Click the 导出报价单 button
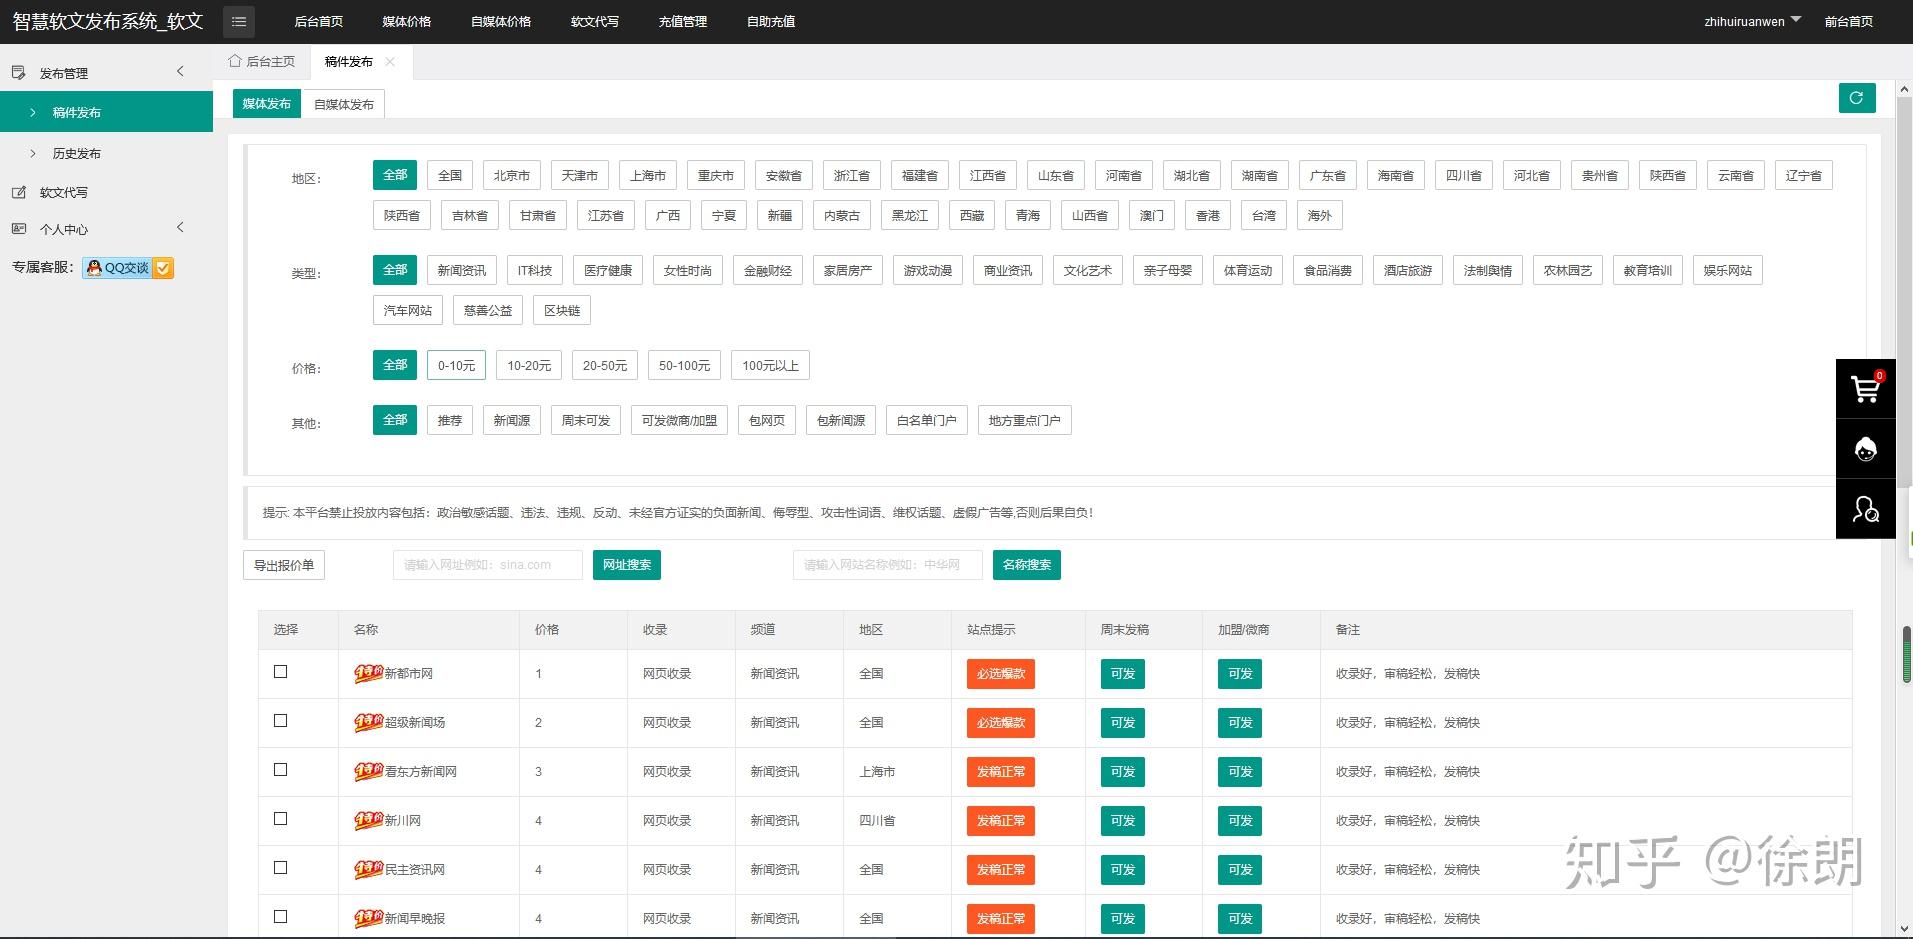 coord(284,565)
